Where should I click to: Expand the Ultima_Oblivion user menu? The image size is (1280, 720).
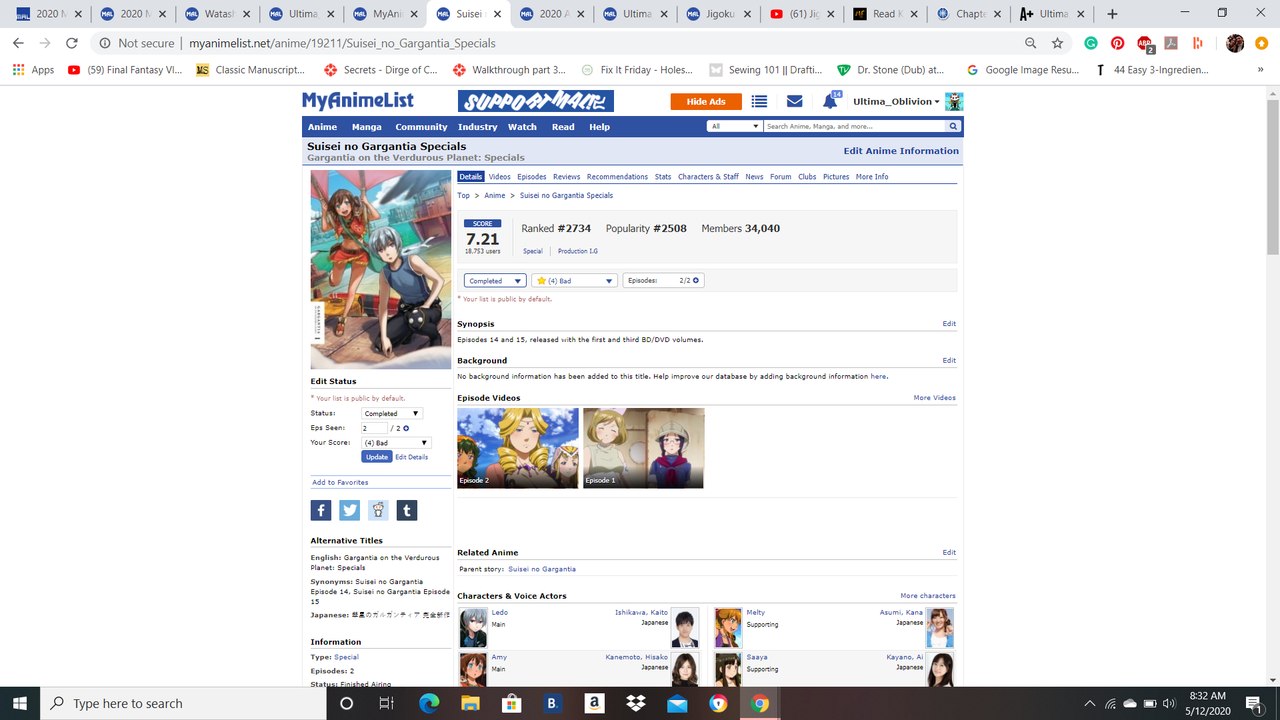coord(896,102)
